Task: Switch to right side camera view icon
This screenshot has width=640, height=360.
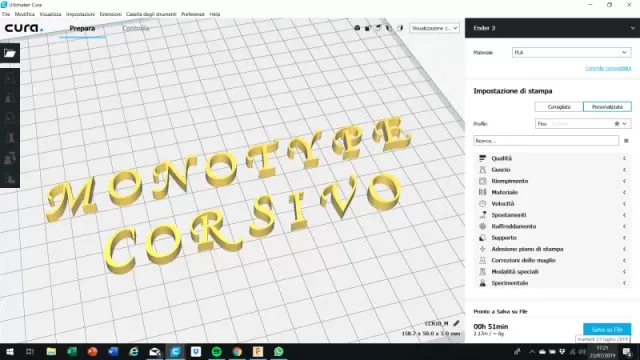Action: [x=400, y=28]
